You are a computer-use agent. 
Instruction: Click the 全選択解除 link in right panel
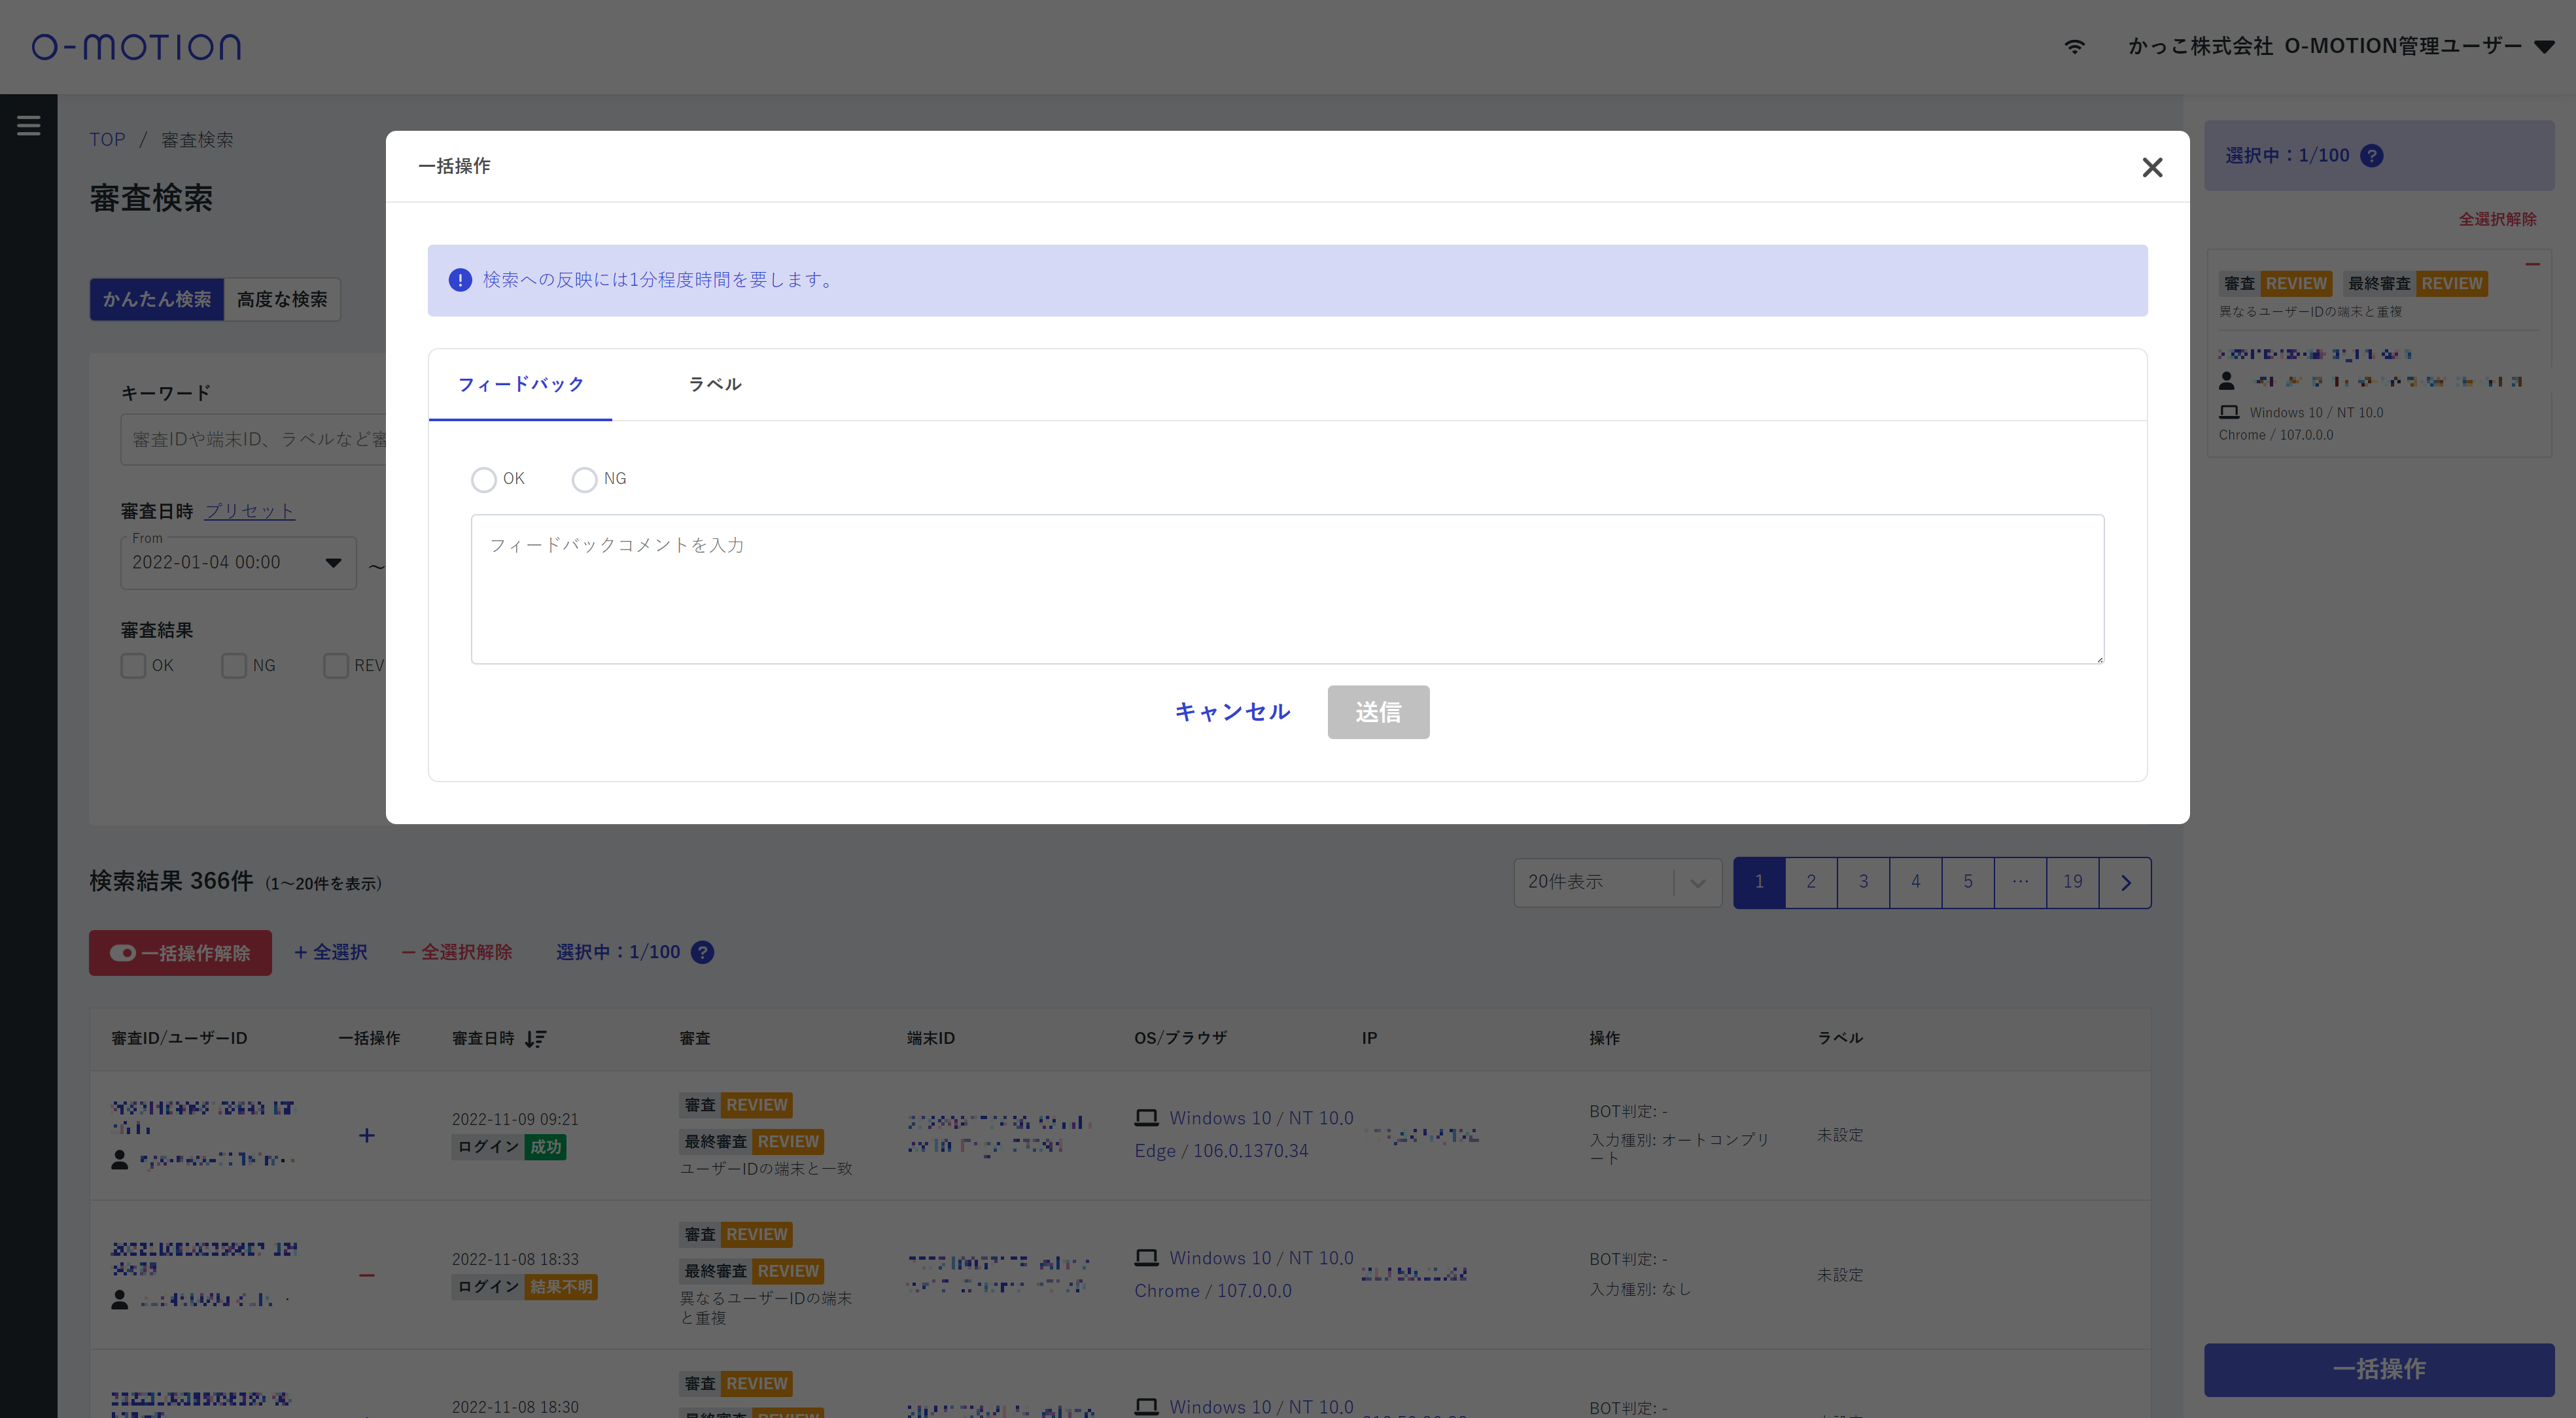click(2497, 219)
